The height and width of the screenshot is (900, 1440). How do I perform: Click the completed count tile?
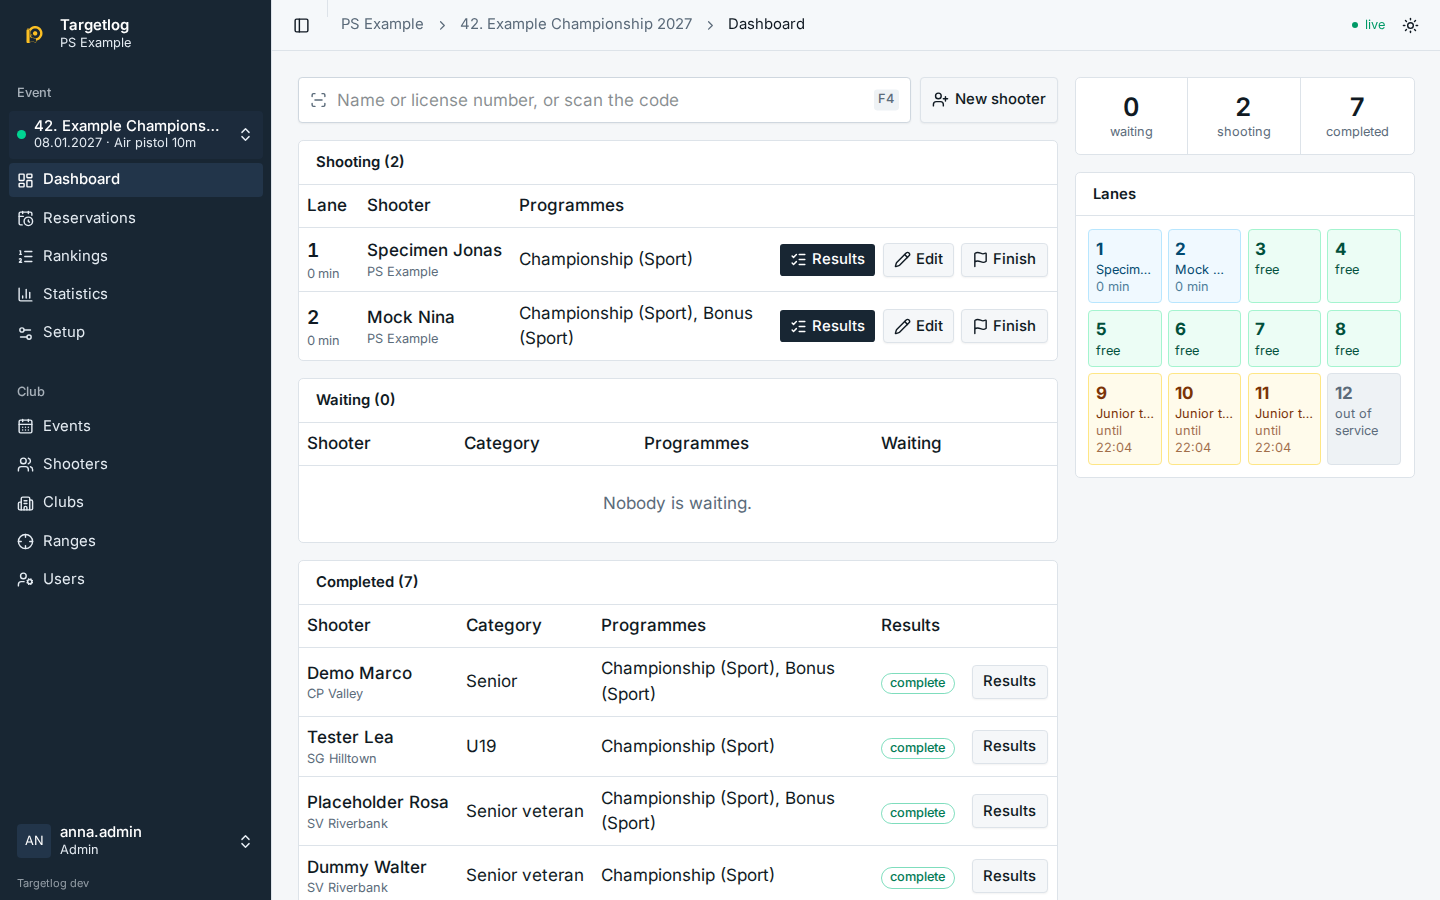tap(1357, 116)
